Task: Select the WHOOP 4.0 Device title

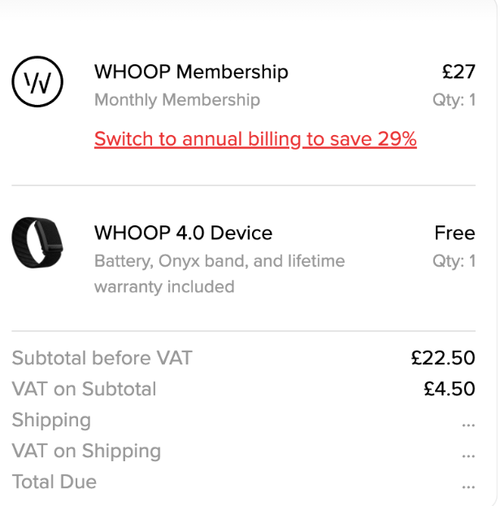Action: point(183,232)
